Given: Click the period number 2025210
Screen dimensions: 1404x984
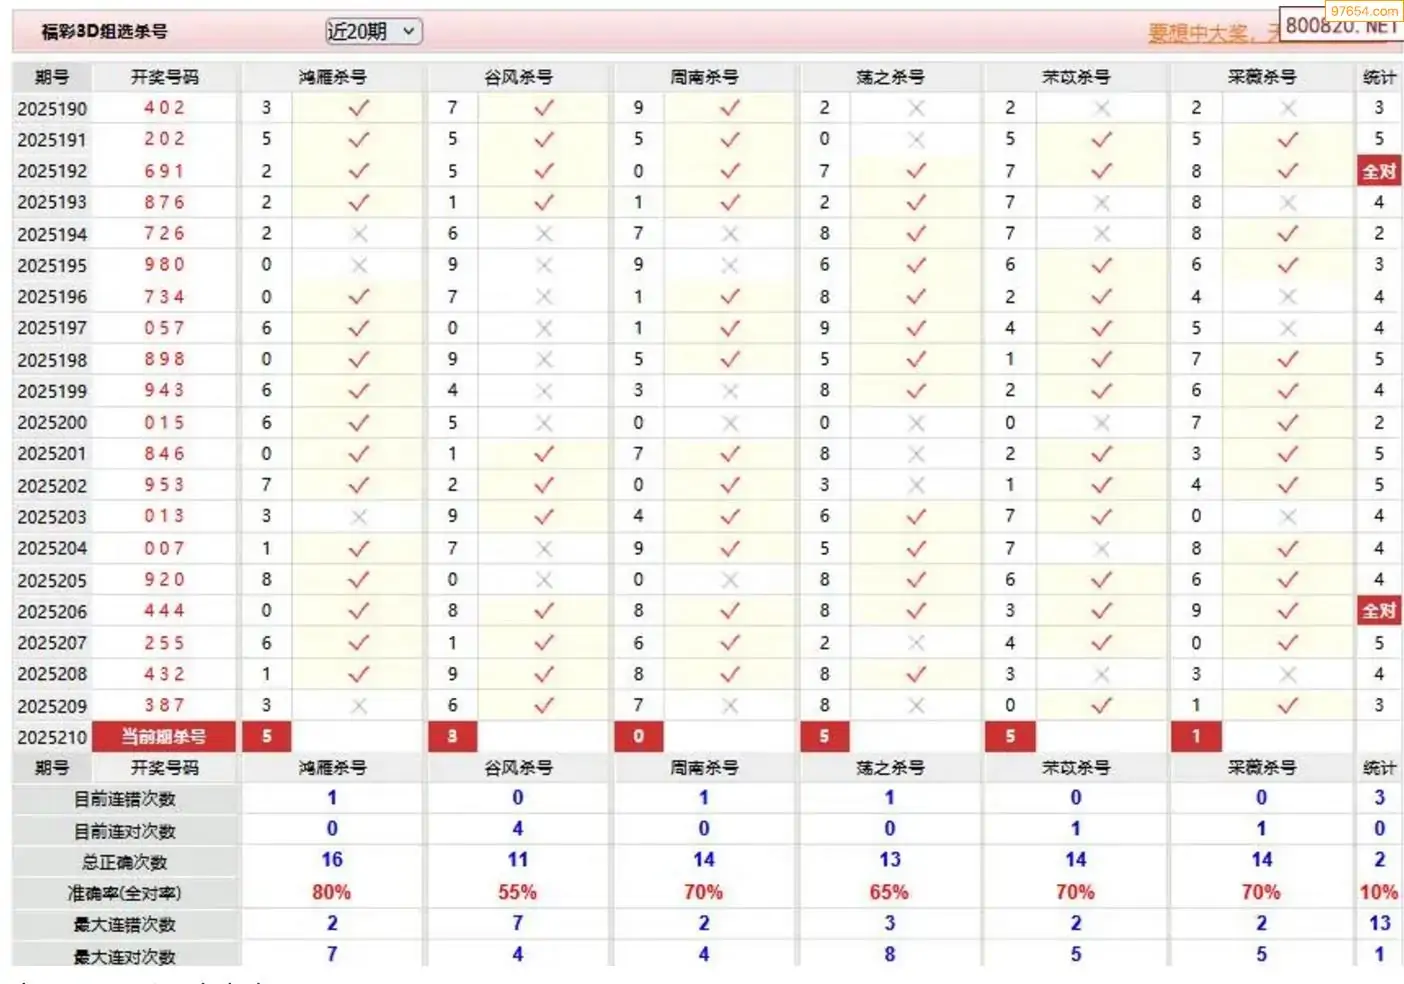Looking at the screenshot, I should [52, 738].
